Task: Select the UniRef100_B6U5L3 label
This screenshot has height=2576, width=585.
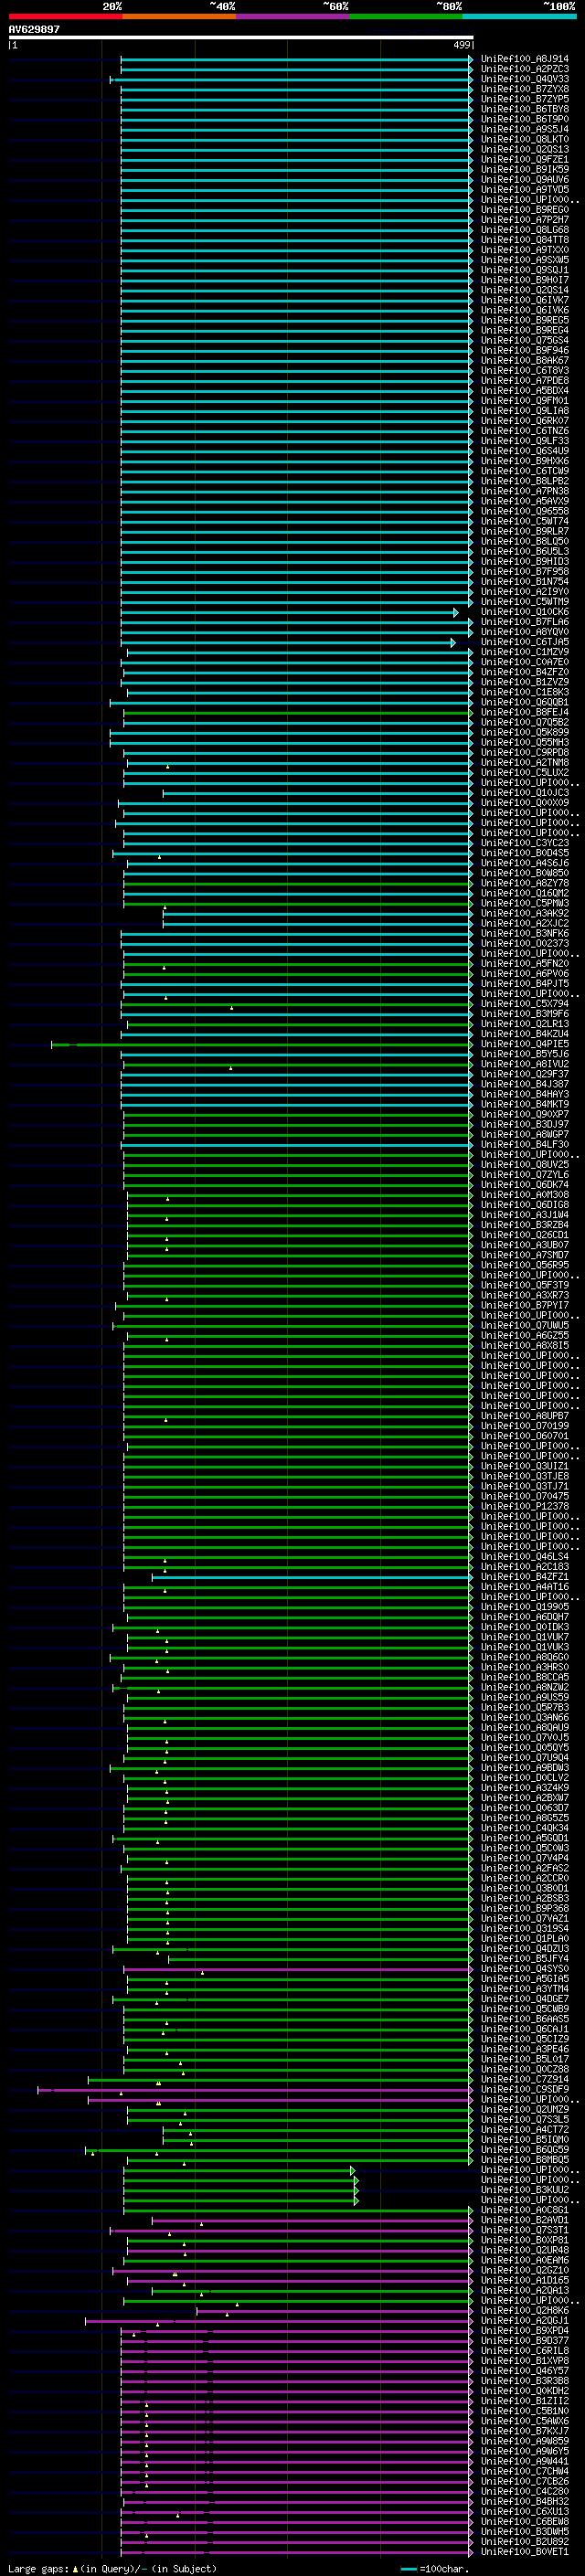Action: pos(524,551)
